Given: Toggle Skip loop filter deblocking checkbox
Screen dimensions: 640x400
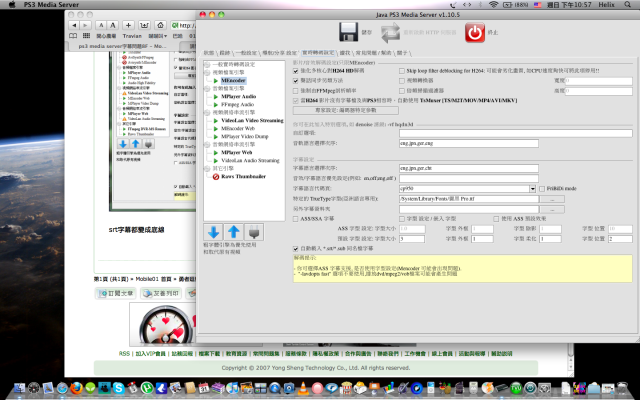Looking at the screenshot, I should pyautogui.click(x=402, y=71).
